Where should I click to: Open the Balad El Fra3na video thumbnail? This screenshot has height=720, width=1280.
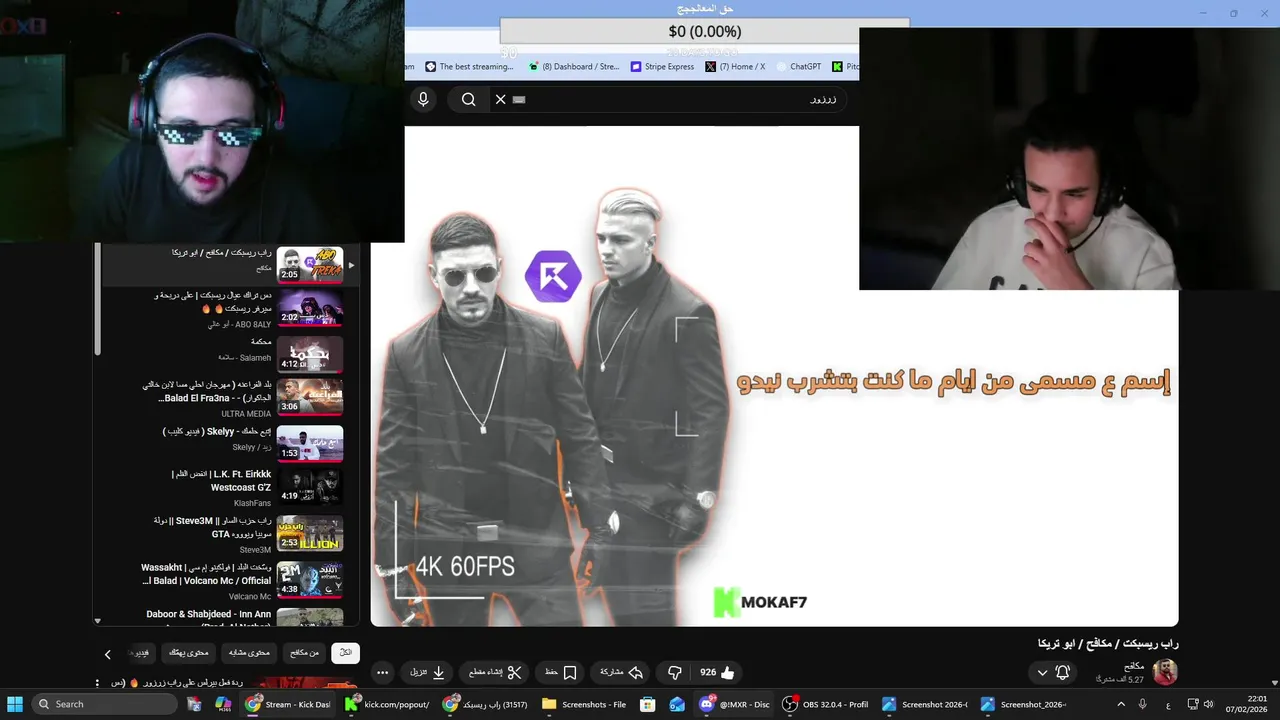pyautogui.click(x=310, y=397)
